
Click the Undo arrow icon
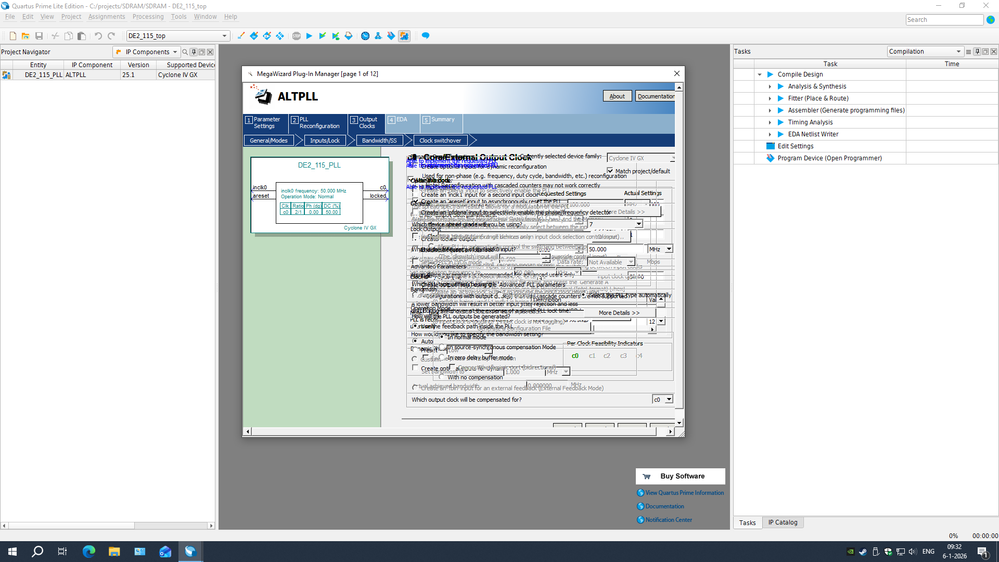(x=98, y=36)
